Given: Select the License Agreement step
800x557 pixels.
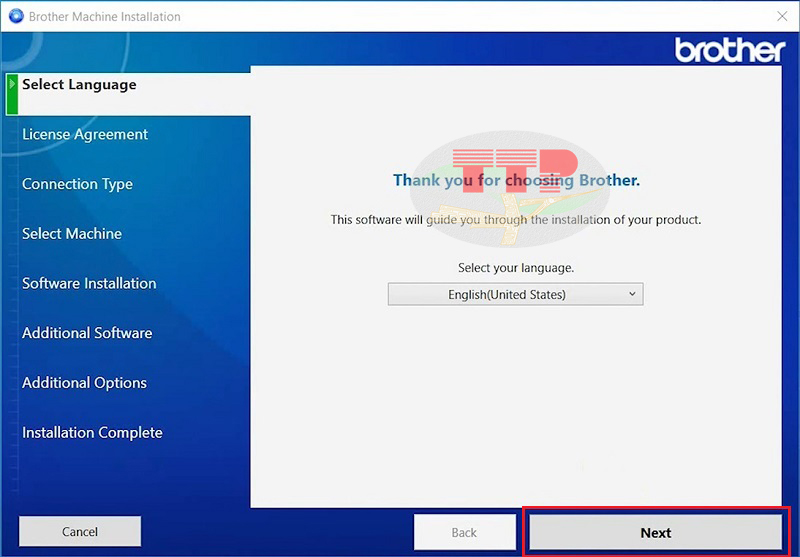Looking at the screenshot, I should coord(85,134).
